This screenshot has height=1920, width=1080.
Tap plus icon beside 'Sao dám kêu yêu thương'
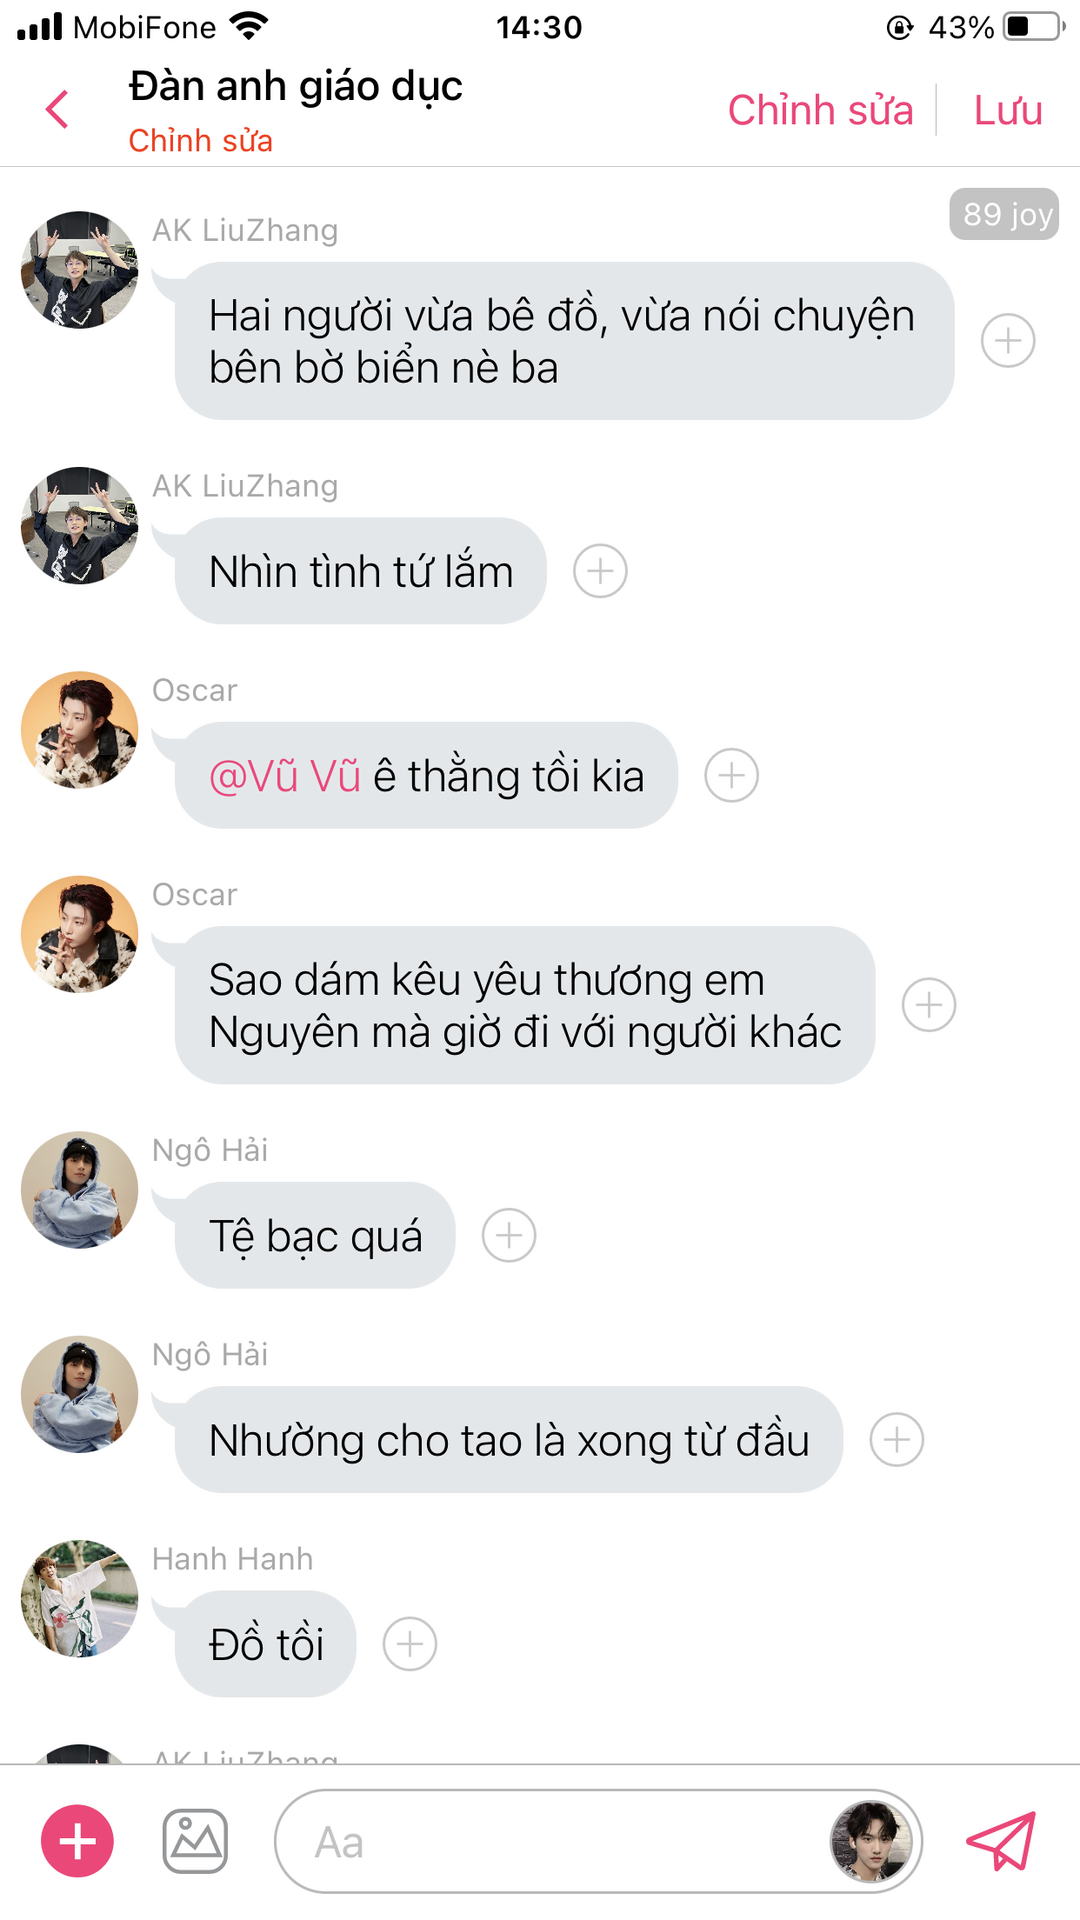(929, 1005)
